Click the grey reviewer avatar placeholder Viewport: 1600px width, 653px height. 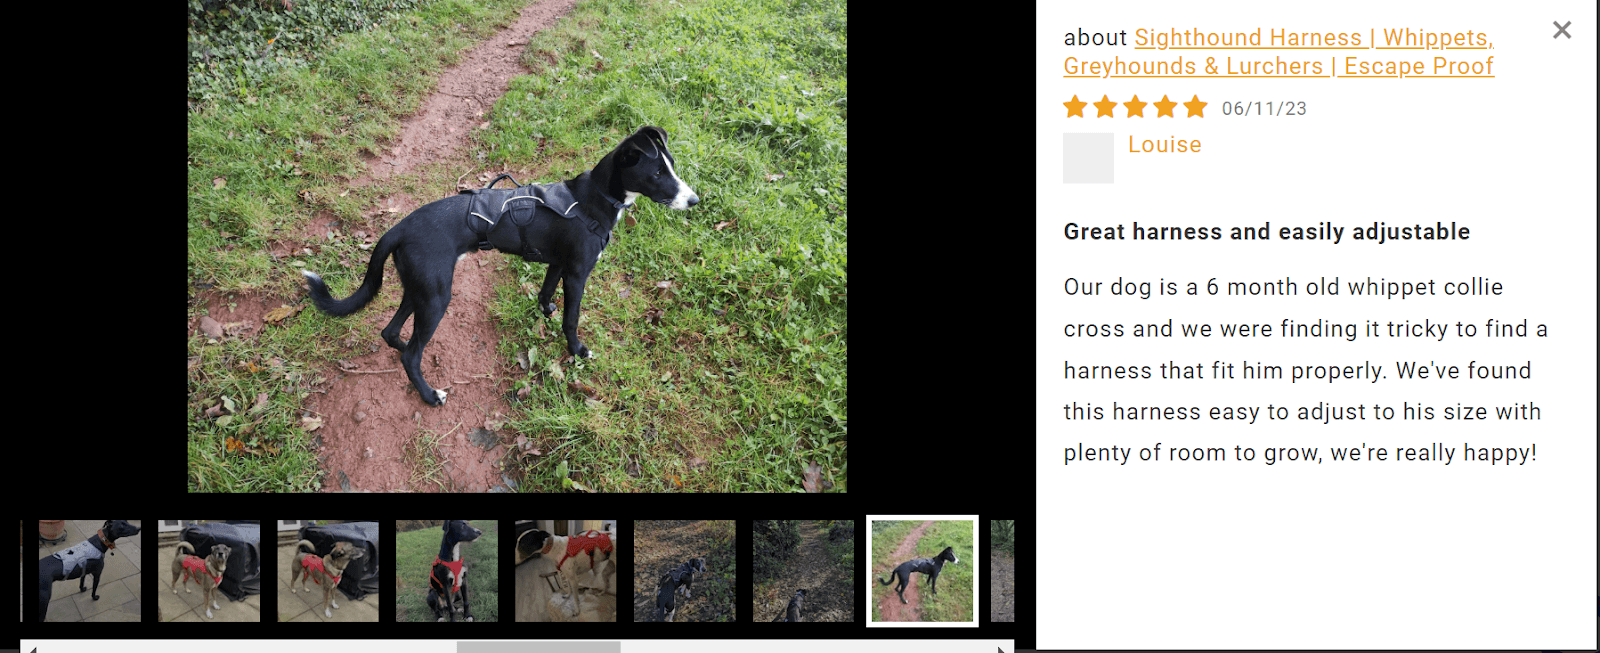pos(1088,158)
